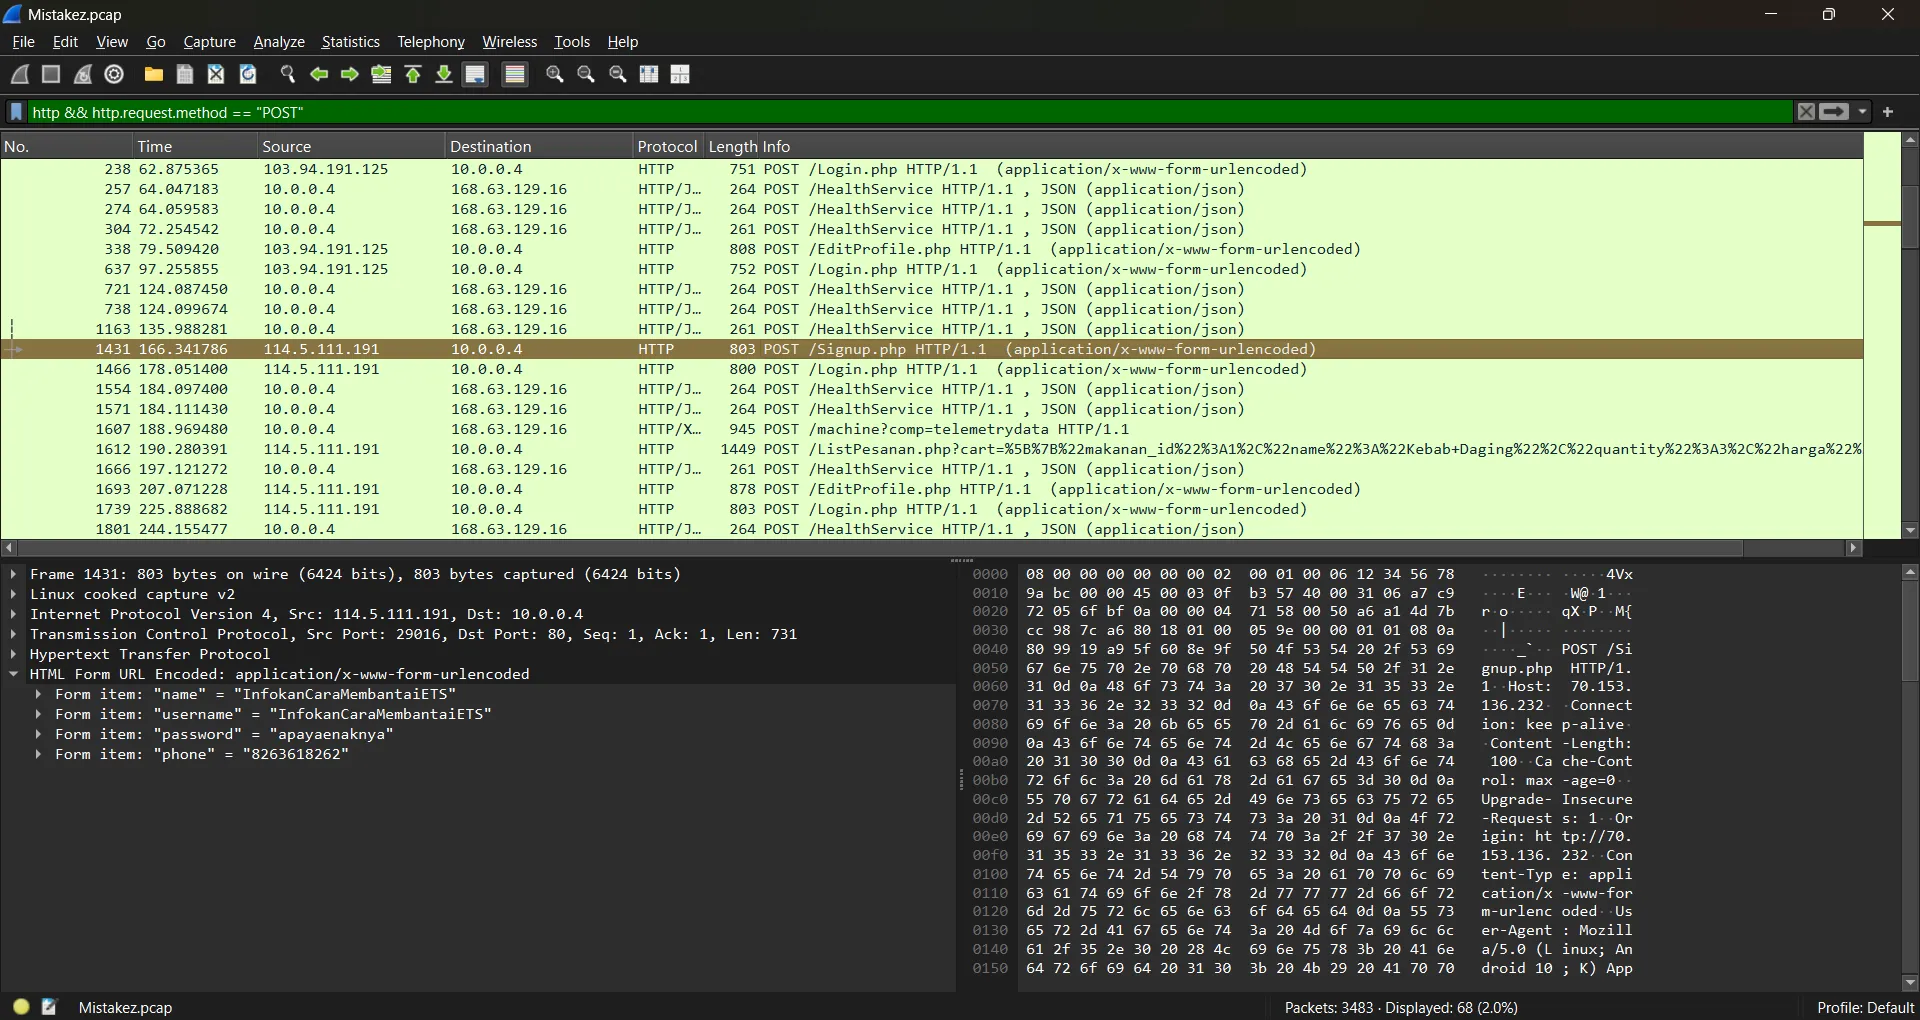Click the zoom in icon on toolbar

(x=555, y=74)
